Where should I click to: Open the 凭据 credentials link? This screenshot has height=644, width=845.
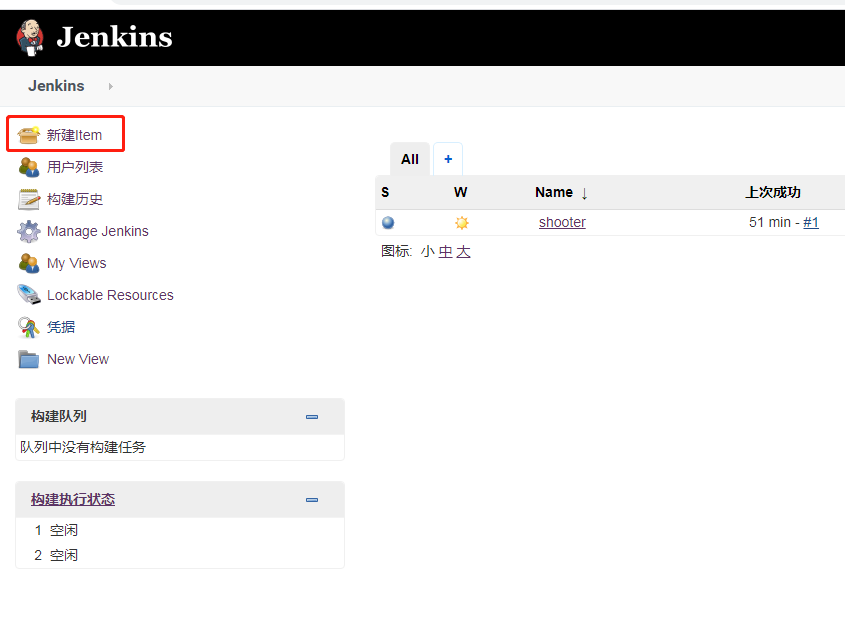61,327
